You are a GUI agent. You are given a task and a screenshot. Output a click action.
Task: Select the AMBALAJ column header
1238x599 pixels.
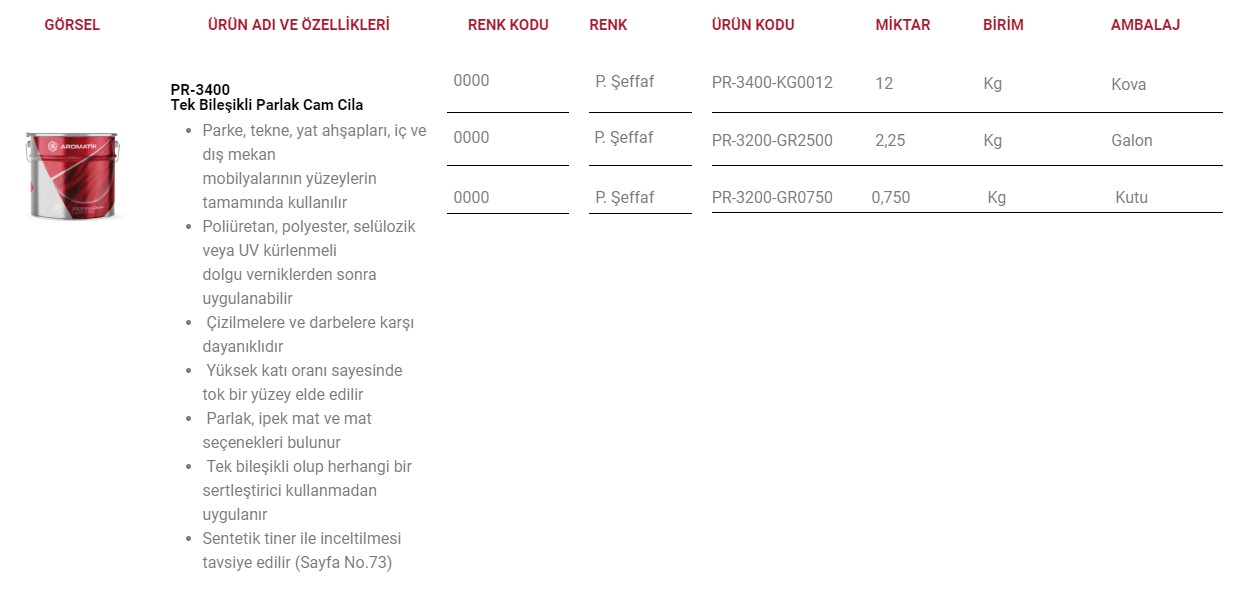pos(1145,25)
